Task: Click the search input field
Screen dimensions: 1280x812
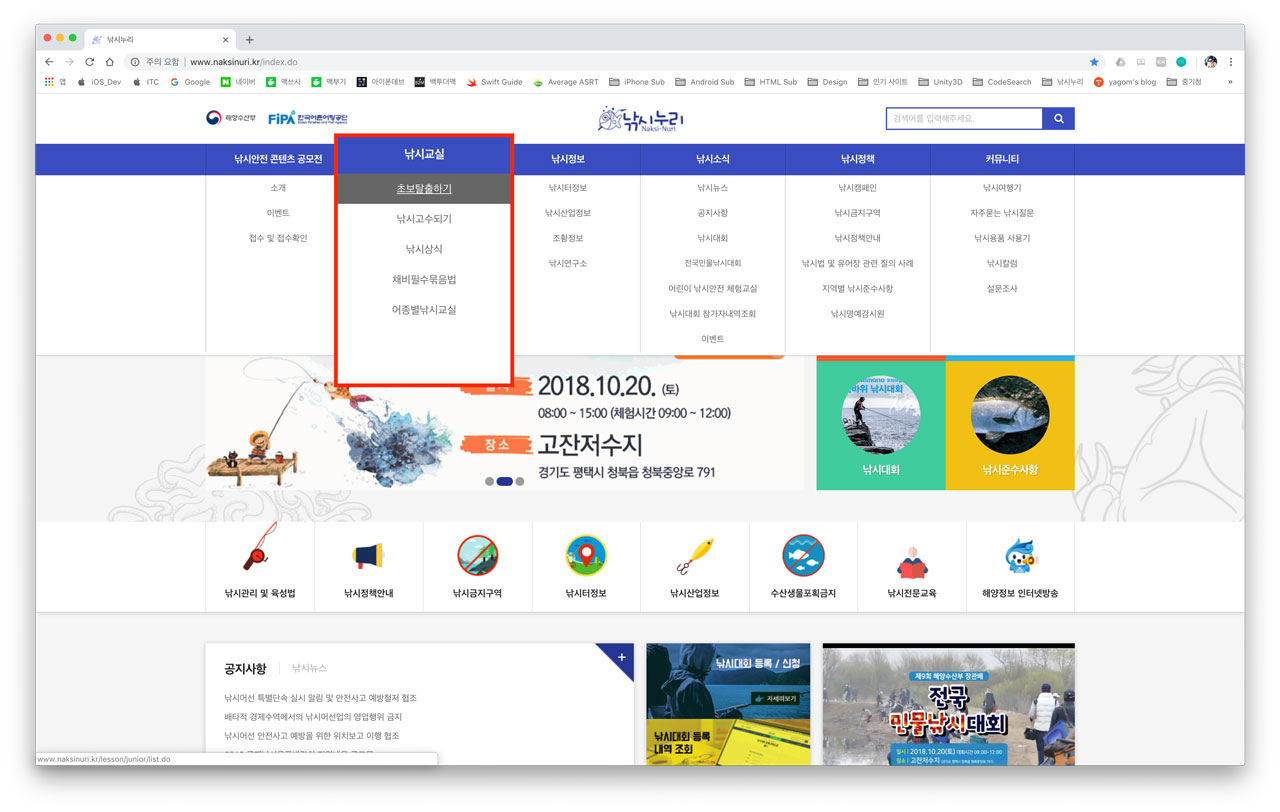Action: (x=960, y=118)
